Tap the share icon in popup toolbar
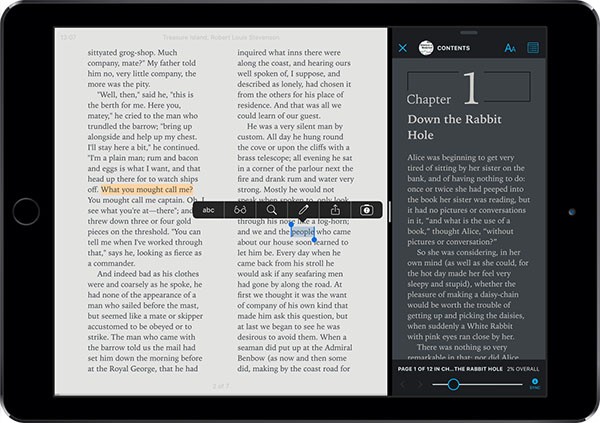This screenshot has width=600, height=423. [335, 210]
